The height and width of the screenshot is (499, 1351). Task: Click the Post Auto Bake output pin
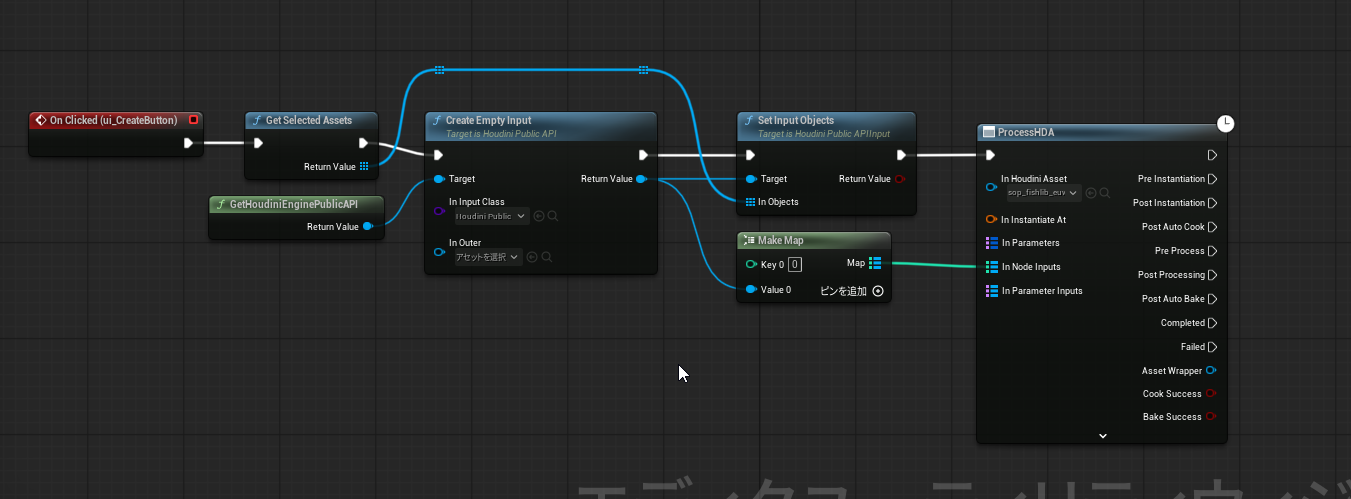pos(1212,299)
